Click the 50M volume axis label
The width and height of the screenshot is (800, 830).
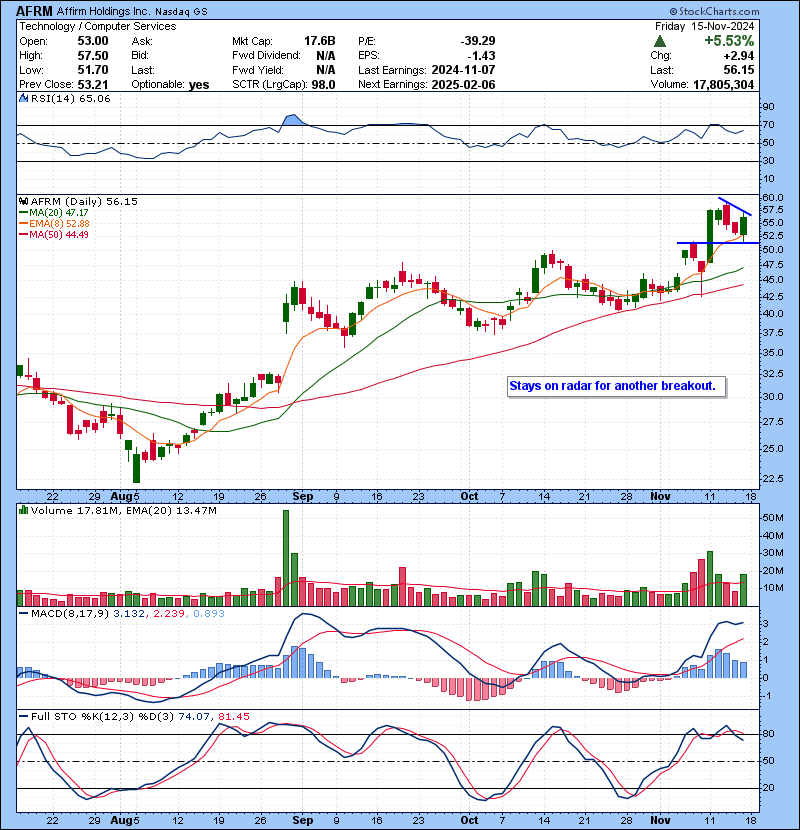[x=772, y=518]
